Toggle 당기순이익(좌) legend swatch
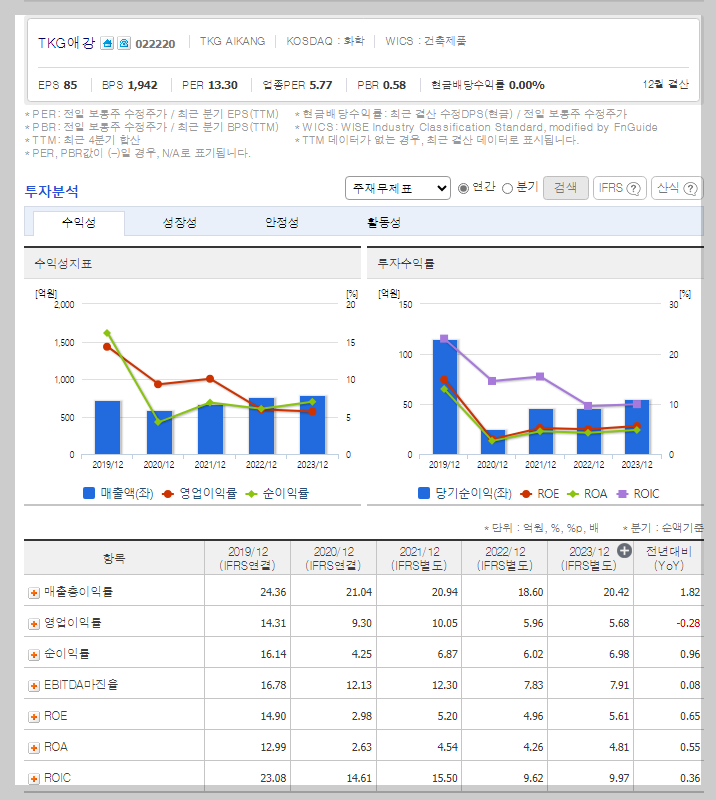This screenshot has height=800, width=716. [x=424, y=493]
